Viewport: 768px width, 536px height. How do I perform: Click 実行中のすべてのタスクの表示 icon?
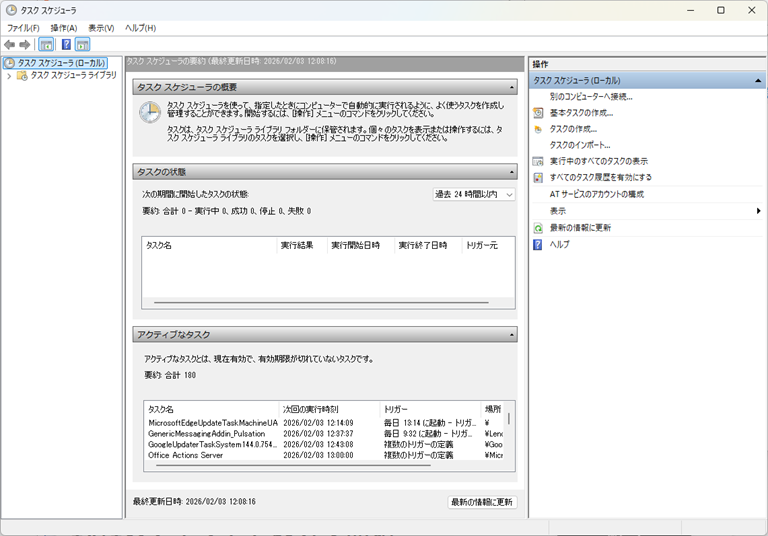coord(538,161)
